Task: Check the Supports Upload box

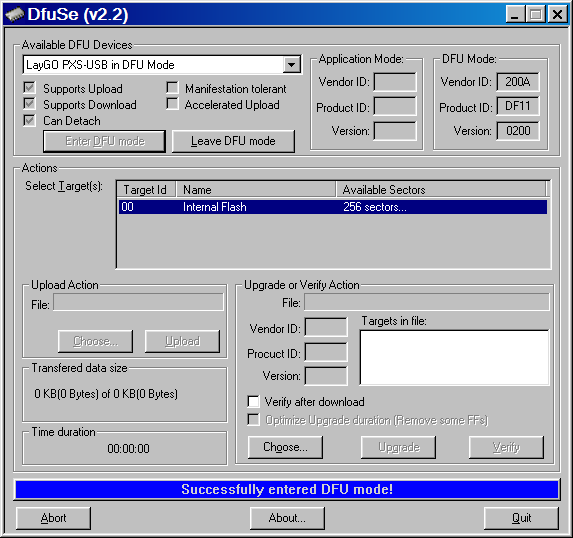Action: [29, 88]
